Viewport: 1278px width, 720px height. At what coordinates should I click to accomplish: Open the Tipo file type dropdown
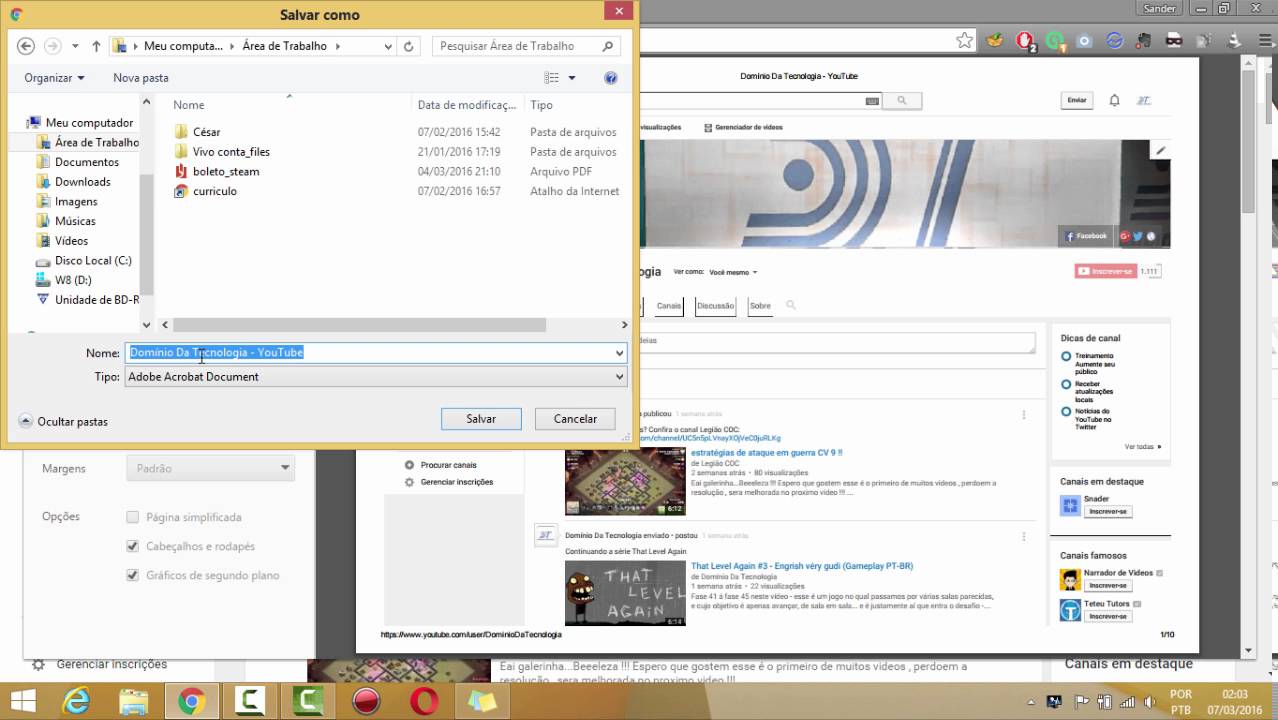pos(376,377)
